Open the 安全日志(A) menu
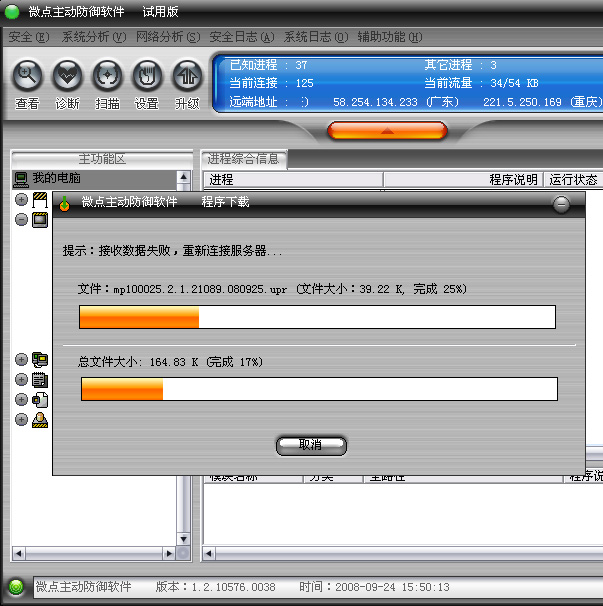The image size is (603, 606). tap(242, 37)
